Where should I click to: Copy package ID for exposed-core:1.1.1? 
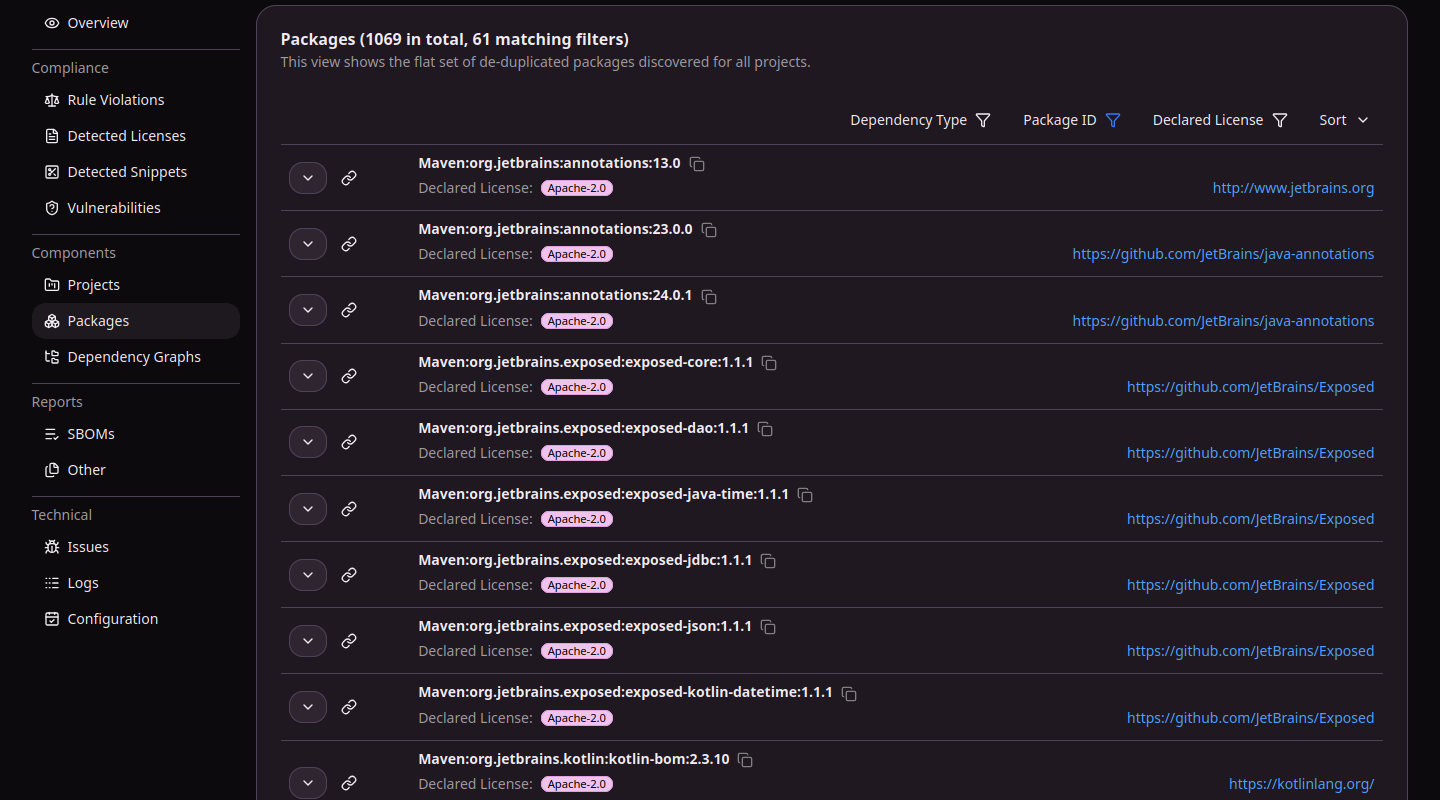[x=769, y=363]
